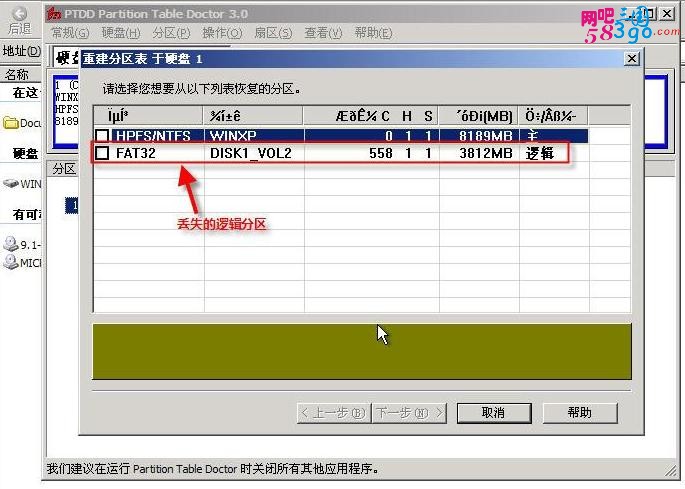The image size is (685, 489).
Task: Close the 重建分区表 dialog
Action: pos(632,59)
